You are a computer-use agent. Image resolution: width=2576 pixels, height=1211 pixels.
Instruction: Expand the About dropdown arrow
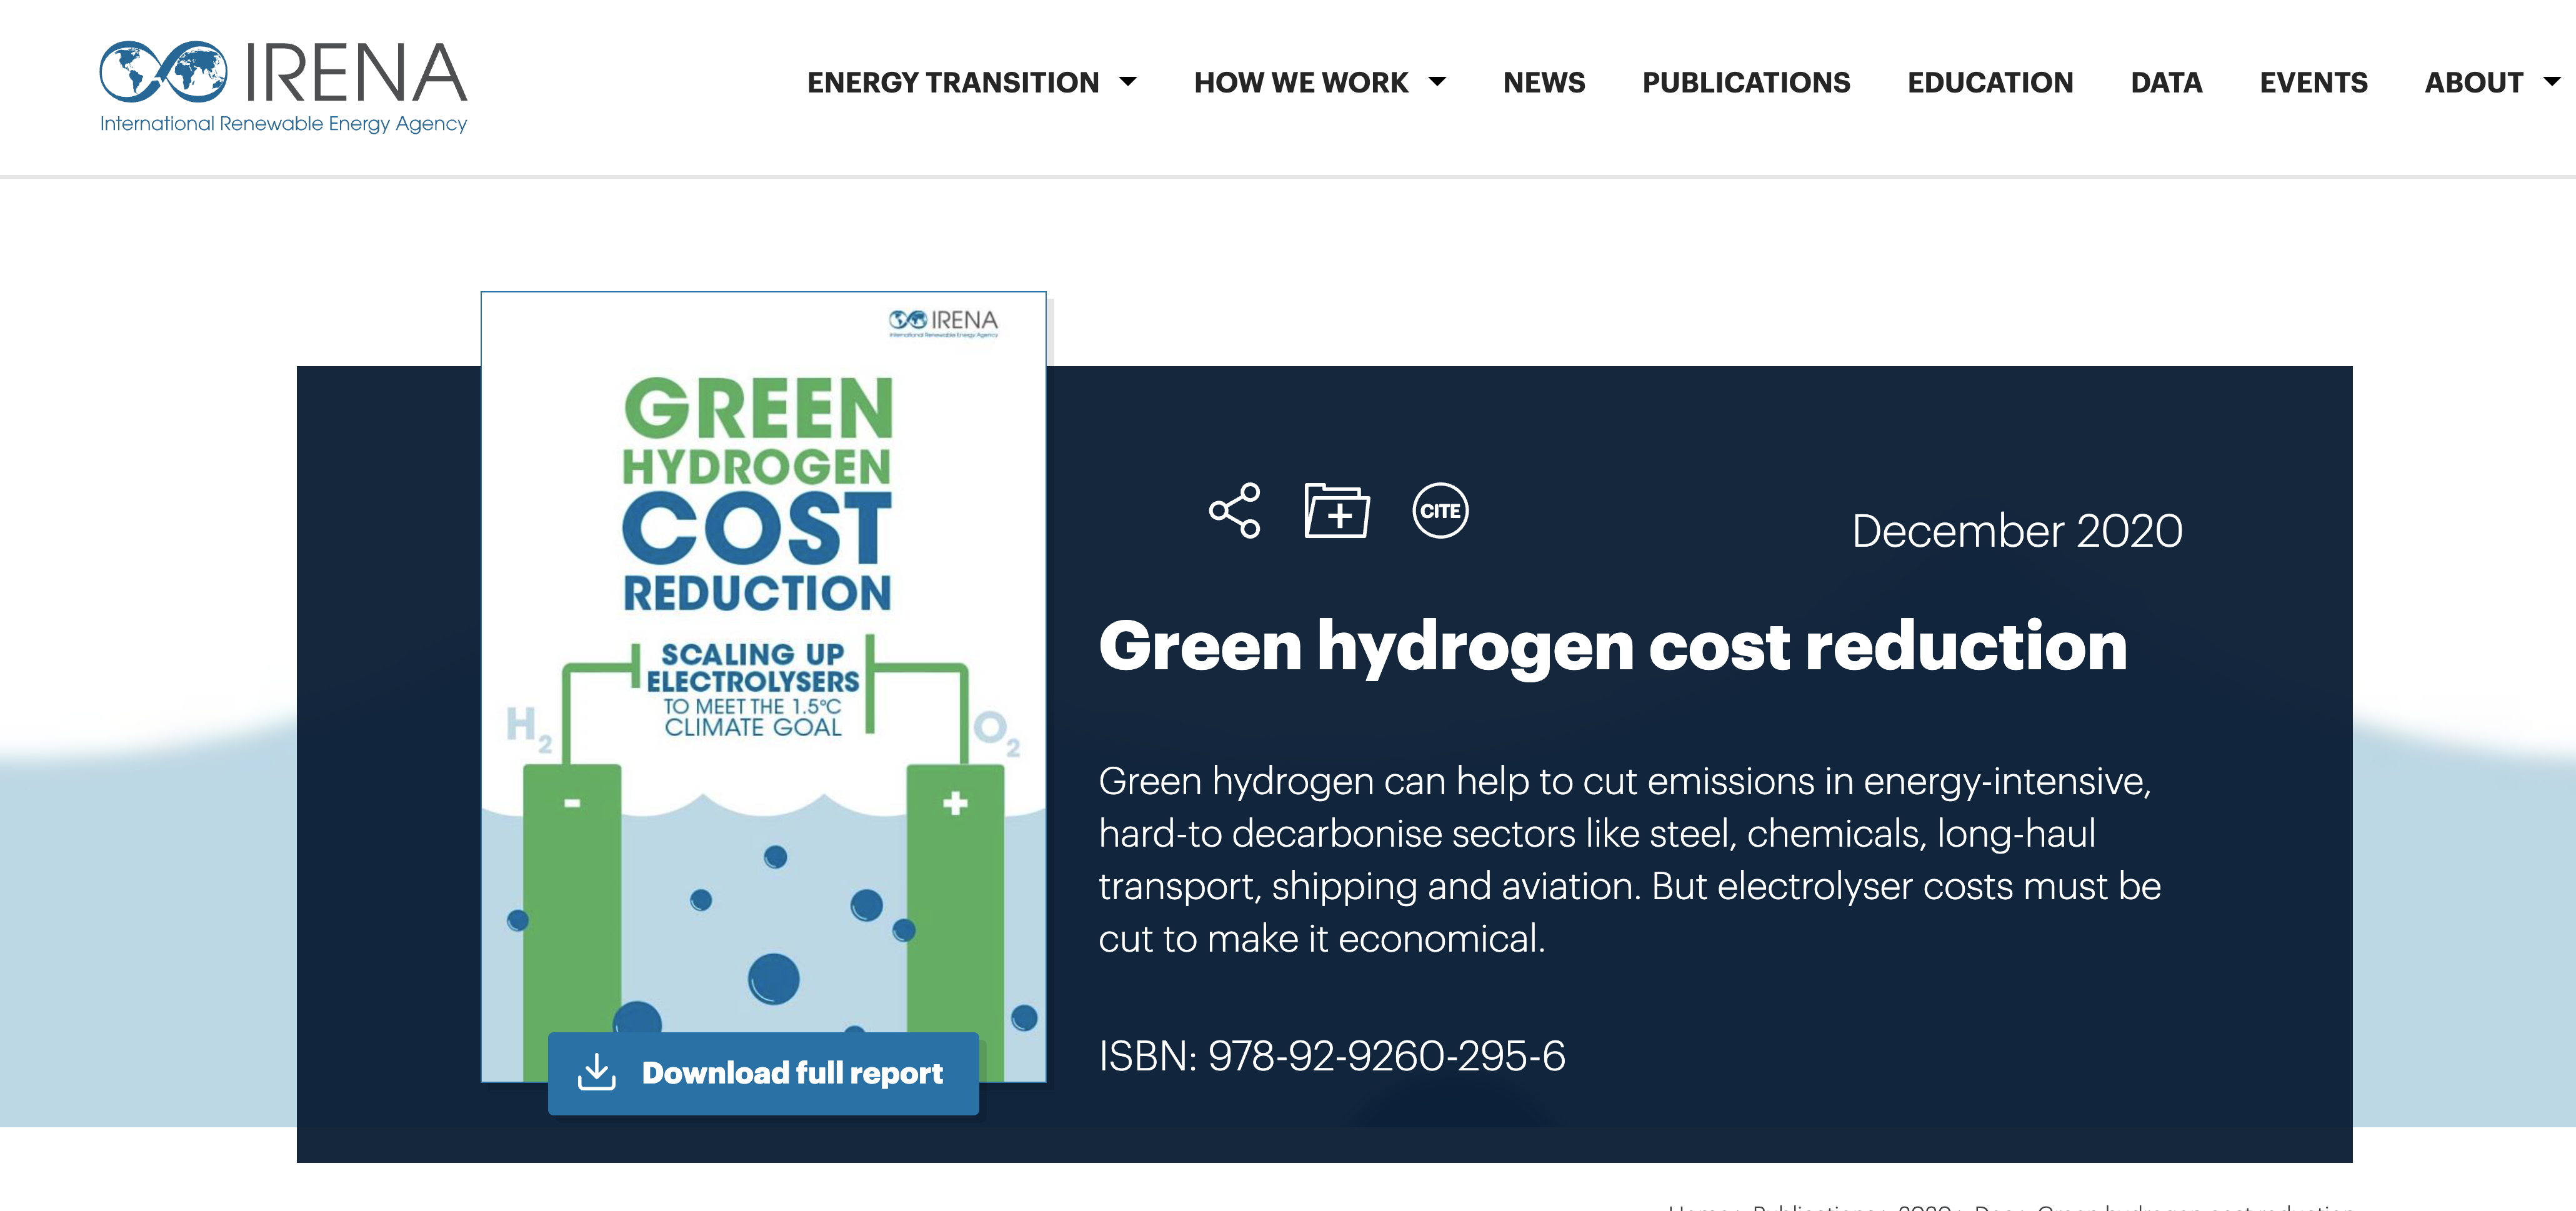coord(2551,82)
